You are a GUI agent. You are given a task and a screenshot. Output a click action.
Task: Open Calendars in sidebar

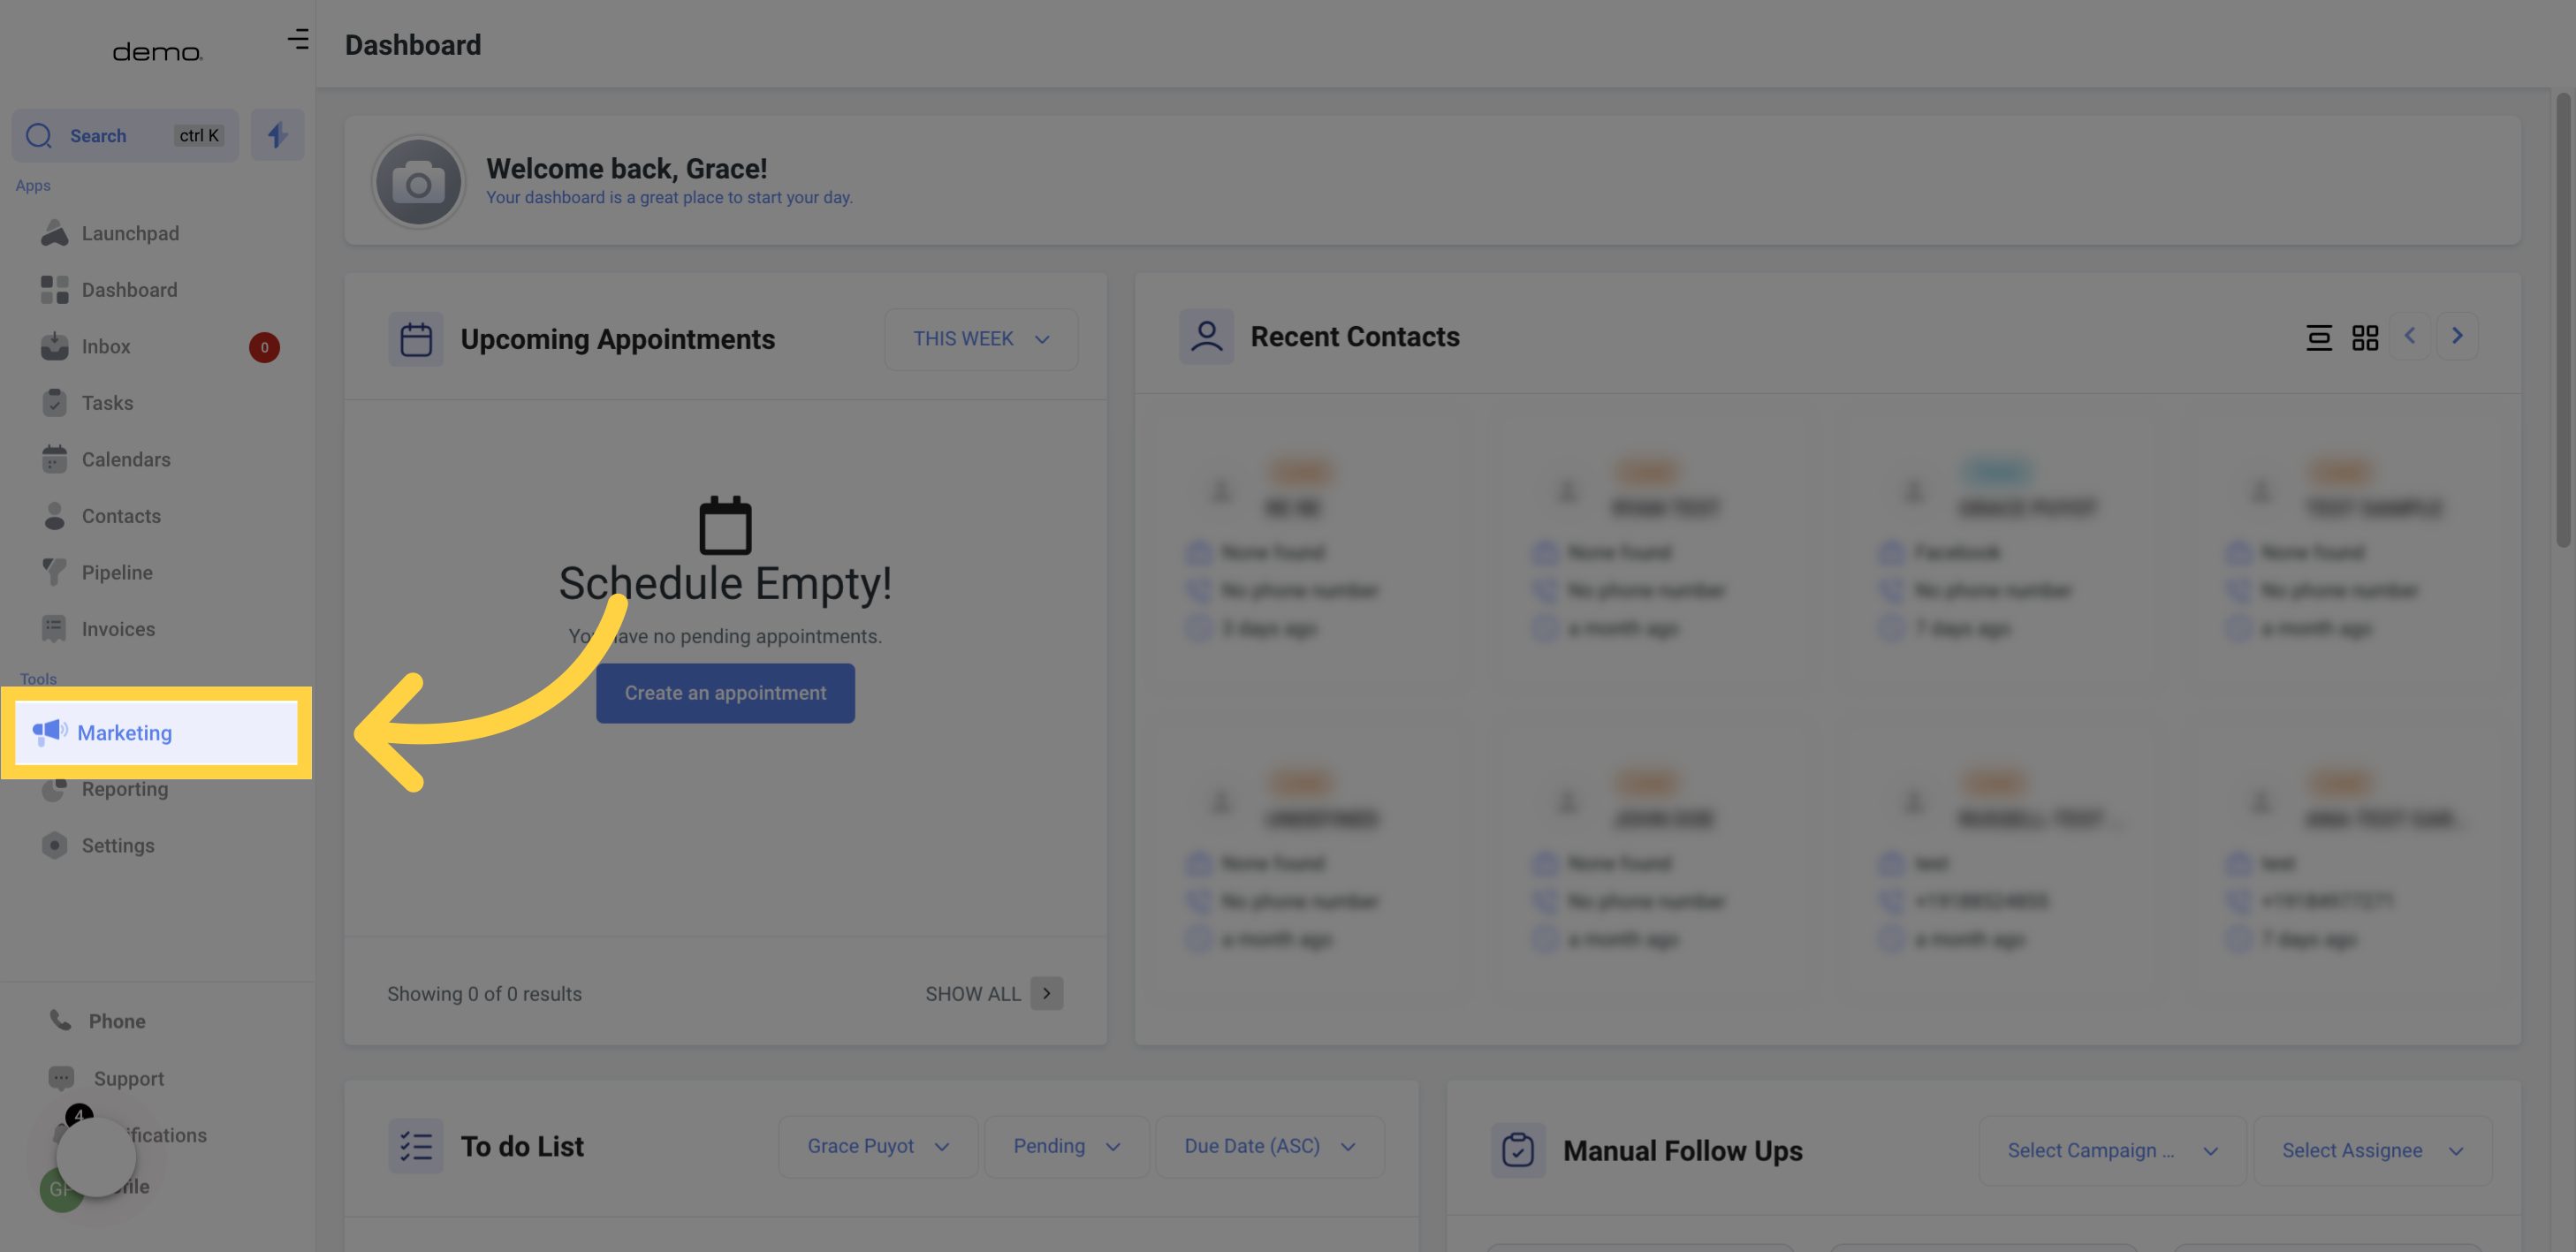point(126,459)
